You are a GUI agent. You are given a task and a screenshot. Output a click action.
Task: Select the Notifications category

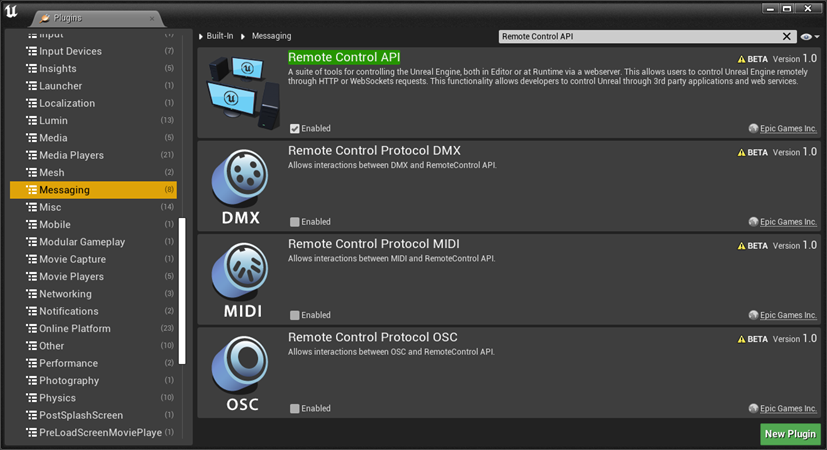[x=93, y=311]
